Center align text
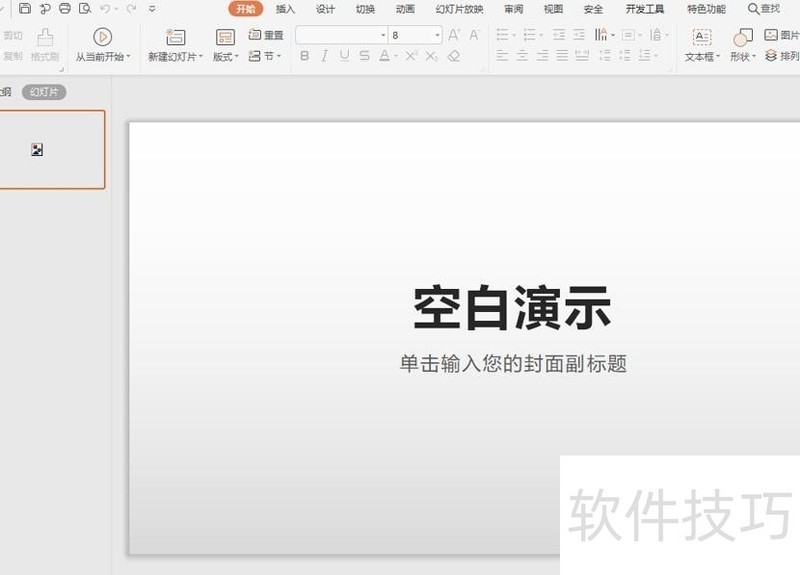The image size is (800, 575). point(522,56)
